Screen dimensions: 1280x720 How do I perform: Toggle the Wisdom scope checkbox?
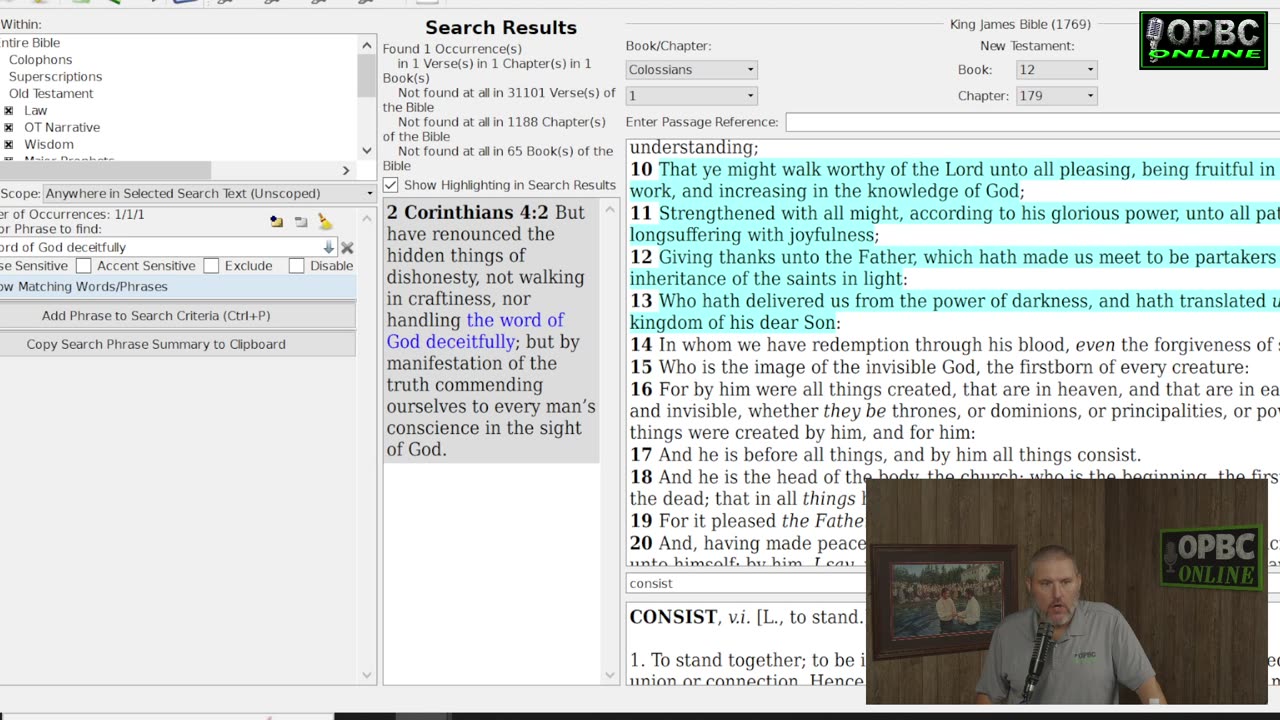[x=9, y=145]
